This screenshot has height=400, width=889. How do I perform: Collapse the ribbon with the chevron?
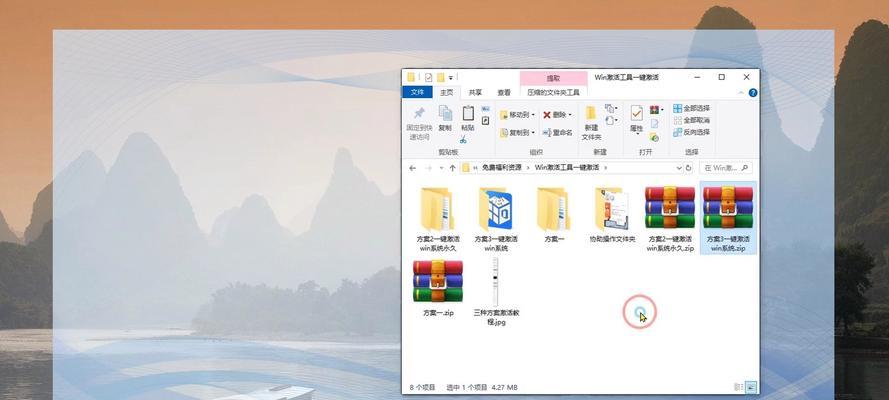point(742,92)
